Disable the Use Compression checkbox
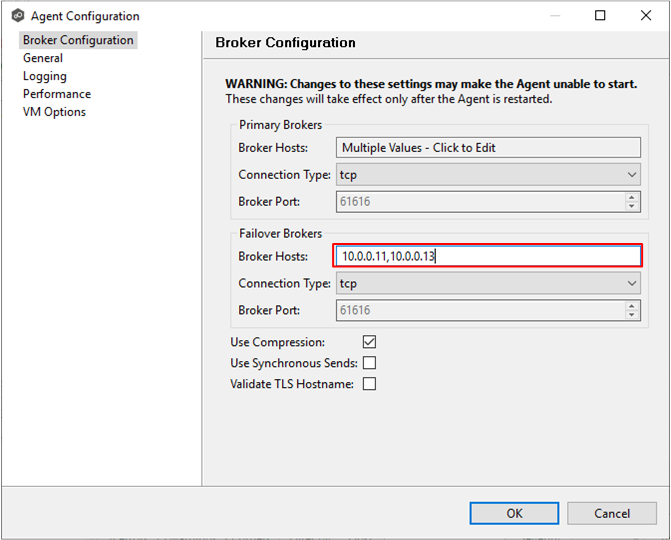The width and height of the screenshot is (671, 540). pos(369,342)
